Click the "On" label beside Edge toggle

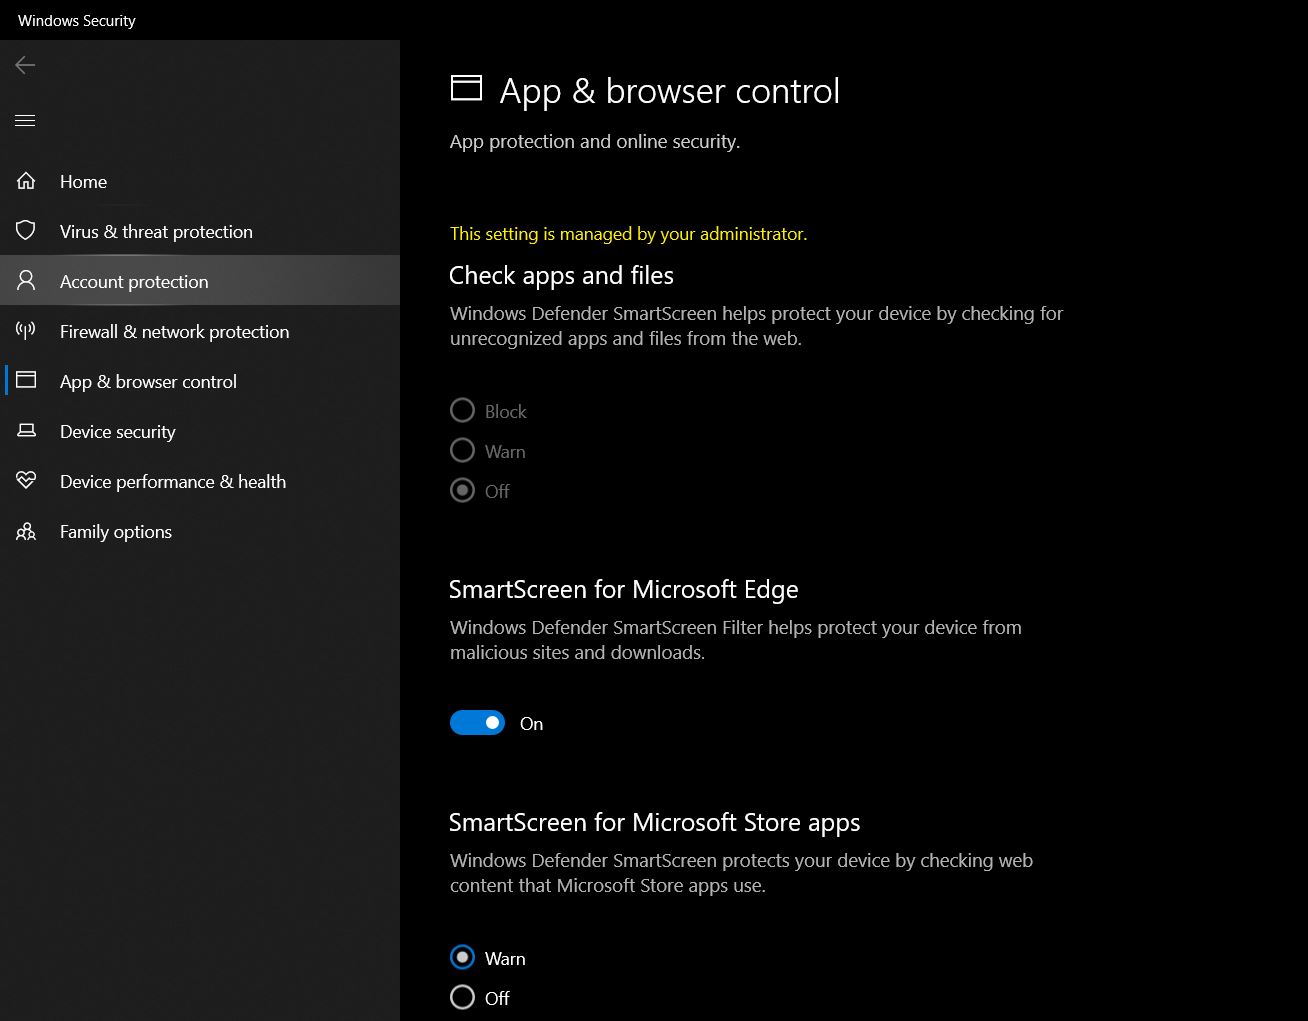click(x=532, y=724)
